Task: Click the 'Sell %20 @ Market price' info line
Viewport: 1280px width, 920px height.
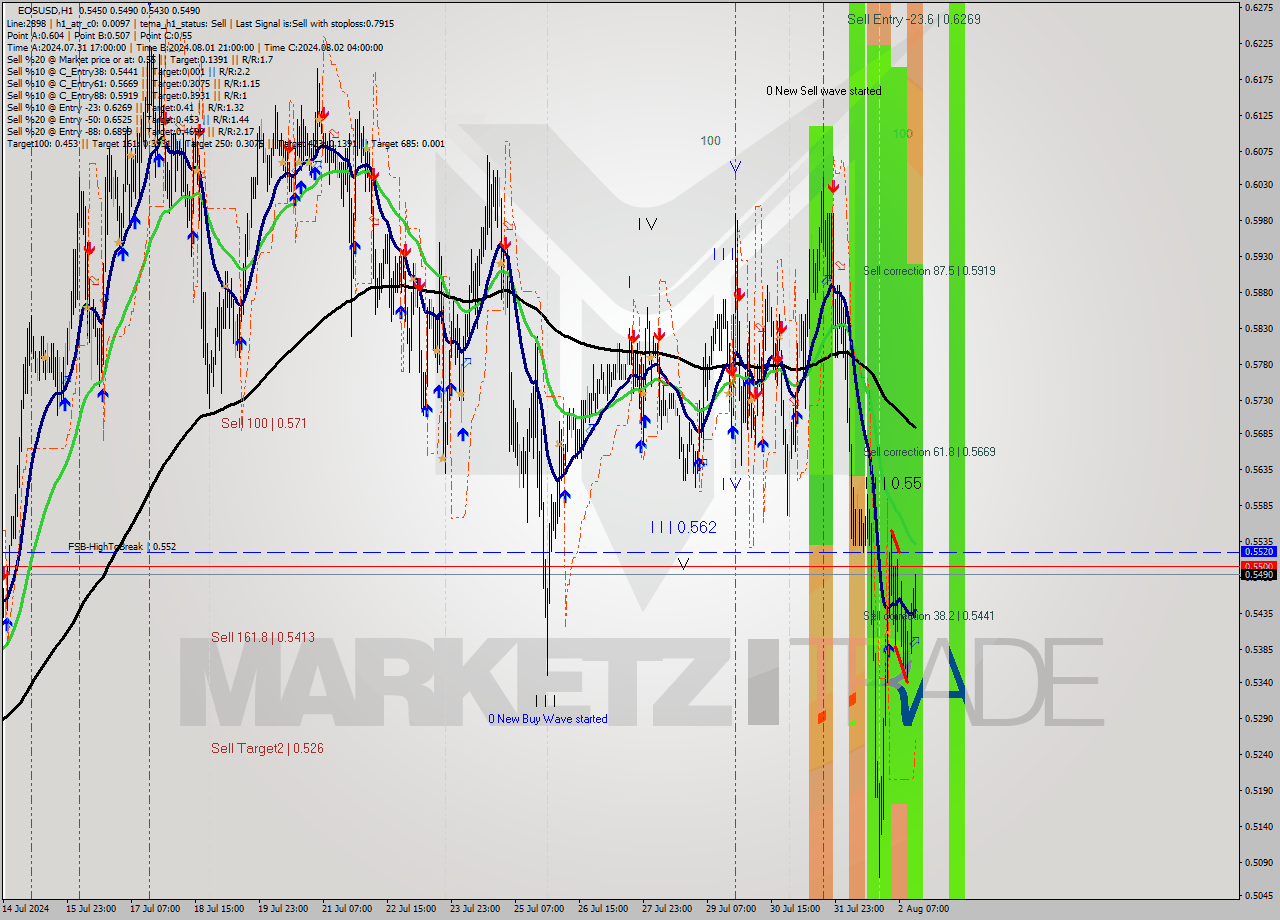Action: [x=139, y=59]
